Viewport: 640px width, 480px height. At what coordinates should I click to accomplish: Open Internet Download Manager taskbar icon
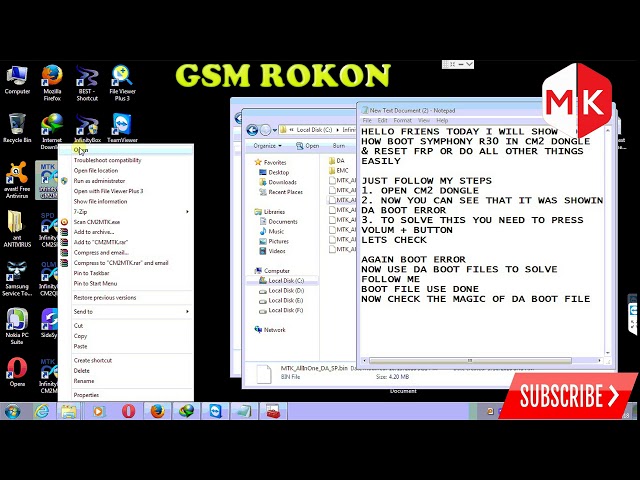click(186, 411)
